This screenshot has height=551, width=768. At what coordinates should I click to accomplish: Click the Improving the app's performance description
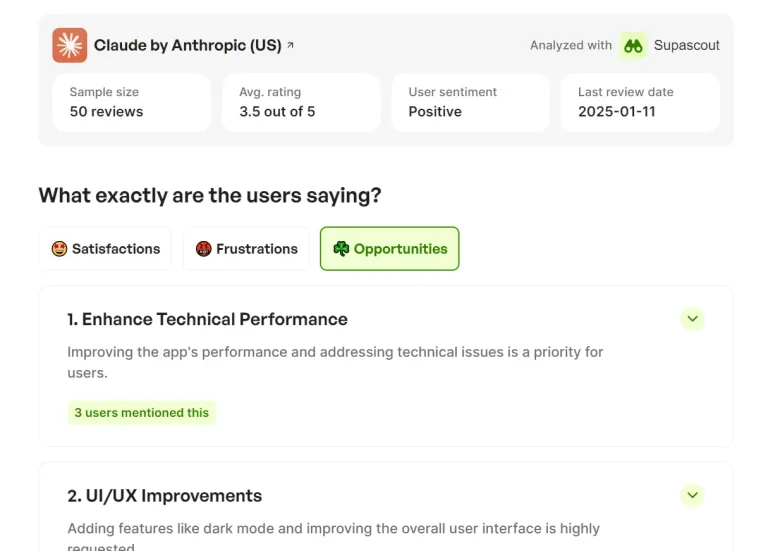(335, 362)
